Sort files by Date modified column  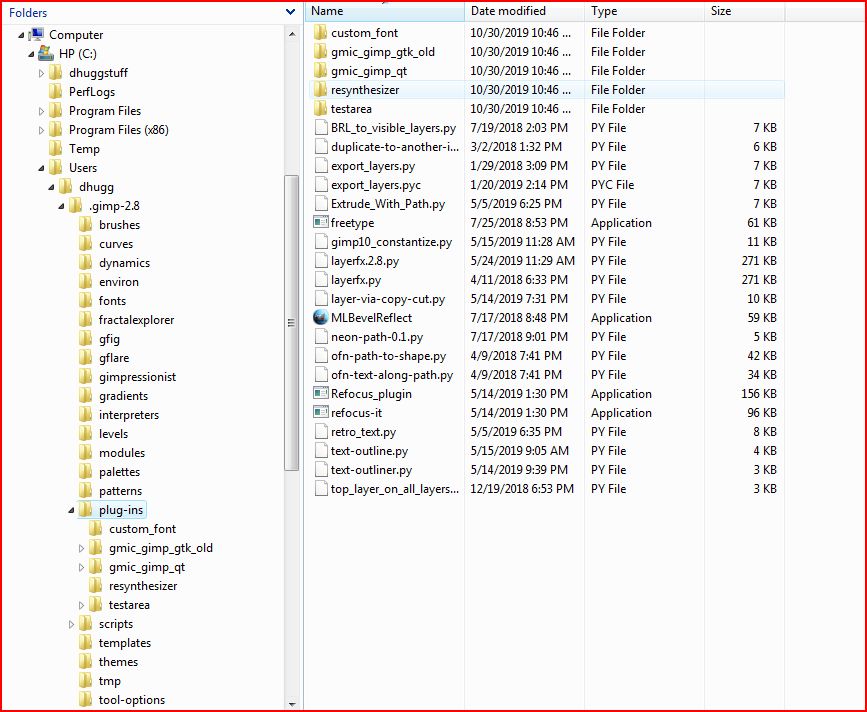tap(524, 11)
